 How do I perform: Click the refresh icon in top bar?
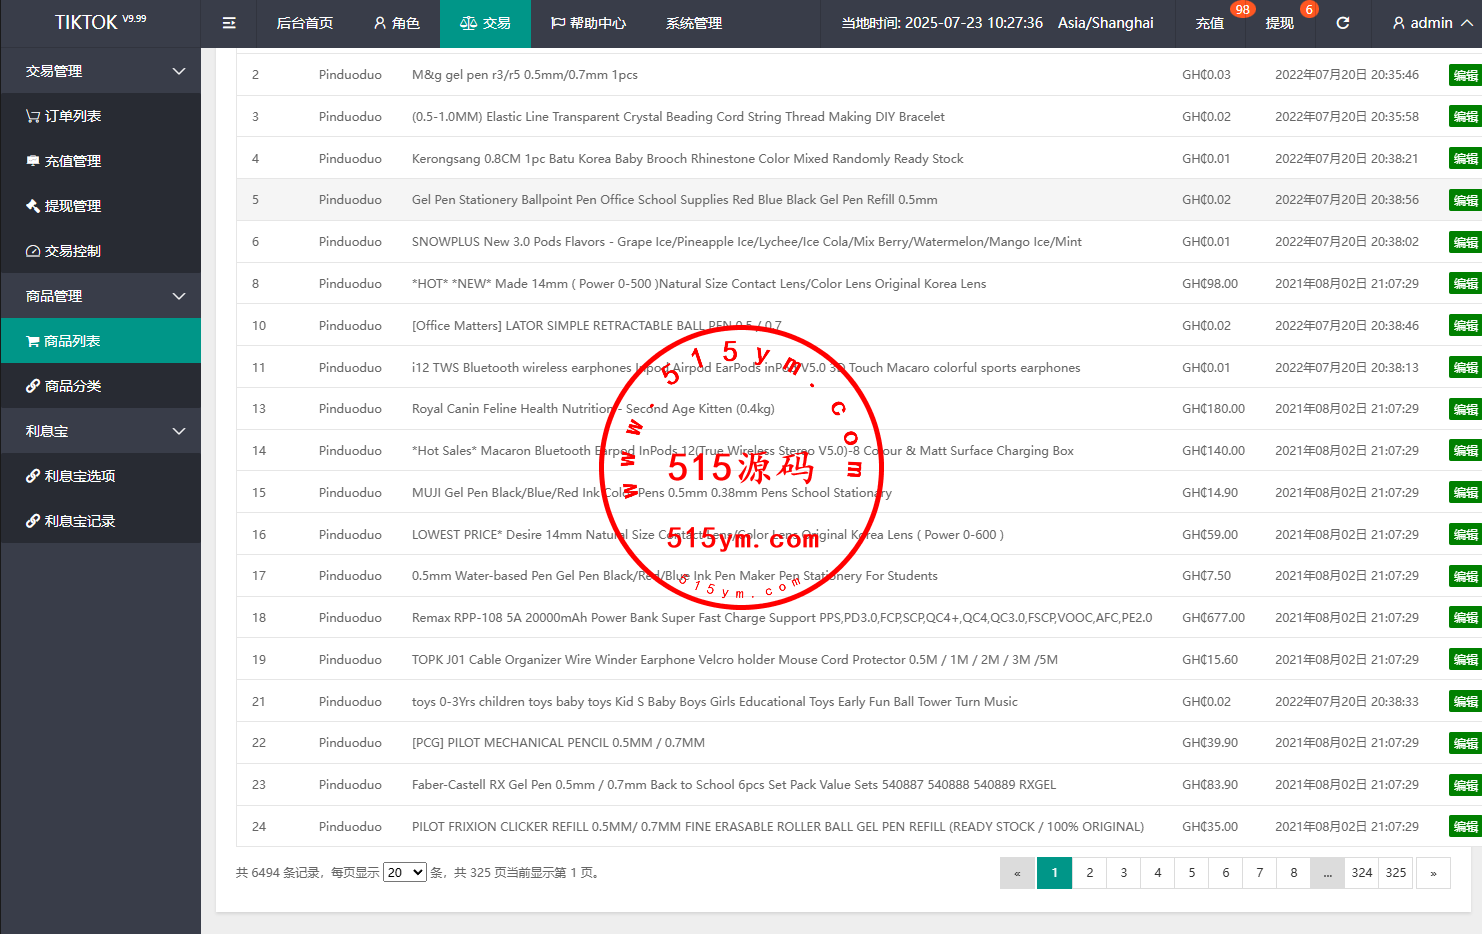point(1343,23)
